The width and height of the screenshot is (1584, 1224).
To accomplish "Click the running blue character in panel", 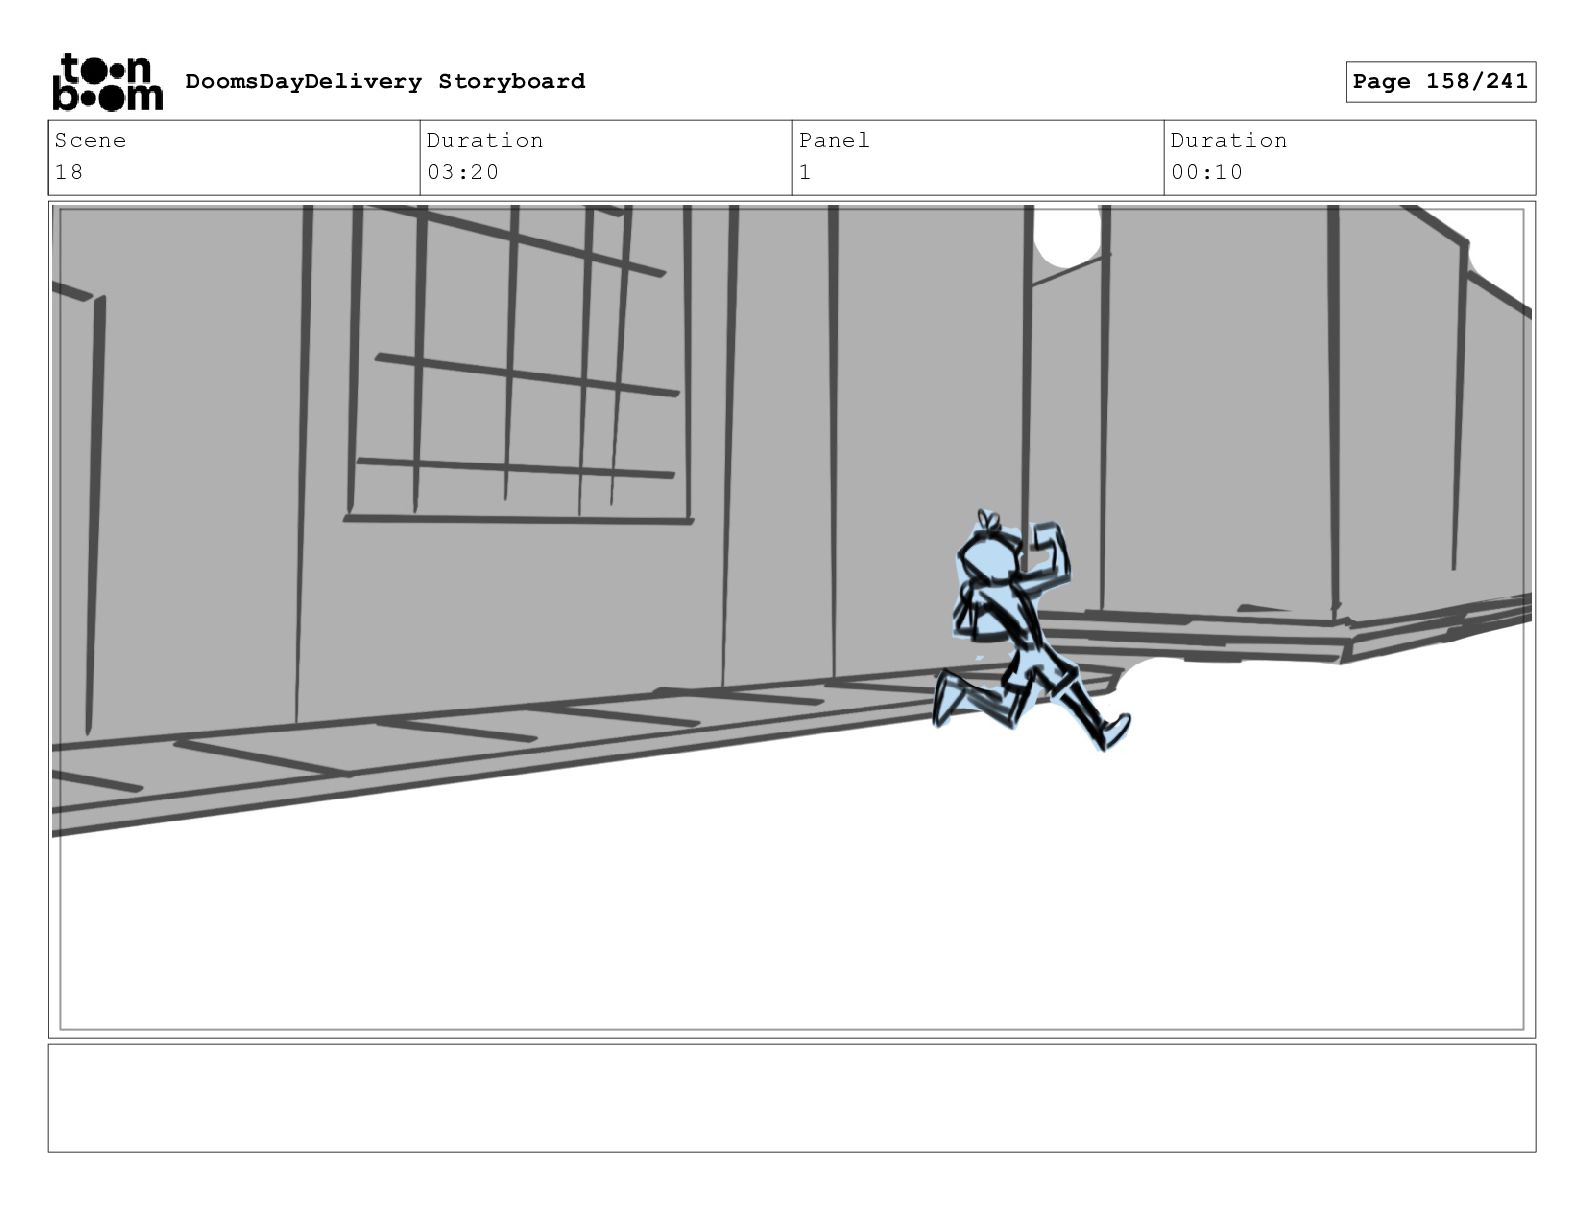I will coord(1030,630).
